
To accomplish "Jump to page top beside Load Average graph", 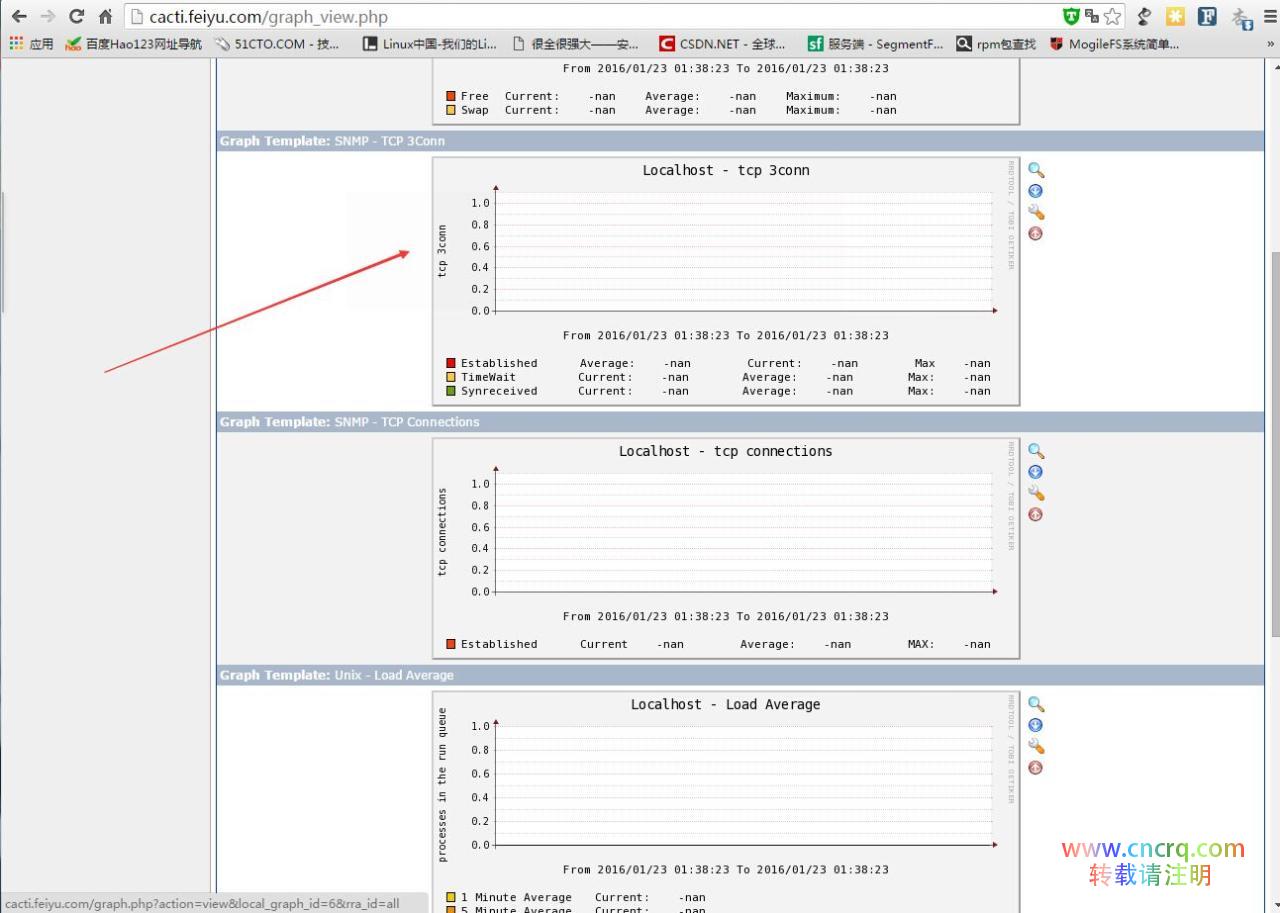I will pos(1036,767).
